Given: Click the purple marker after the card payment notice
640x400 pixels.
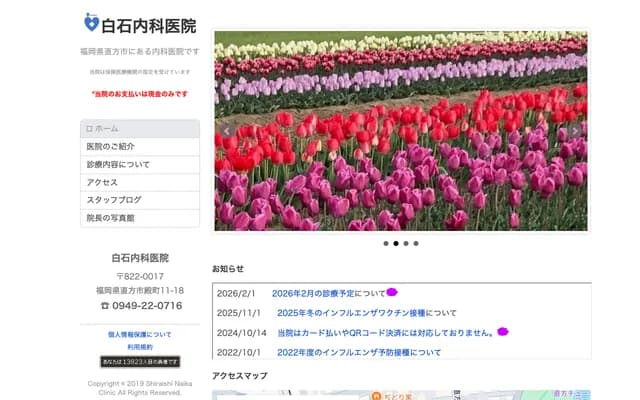Looking at the screenshot, I should tap(504, 332).
